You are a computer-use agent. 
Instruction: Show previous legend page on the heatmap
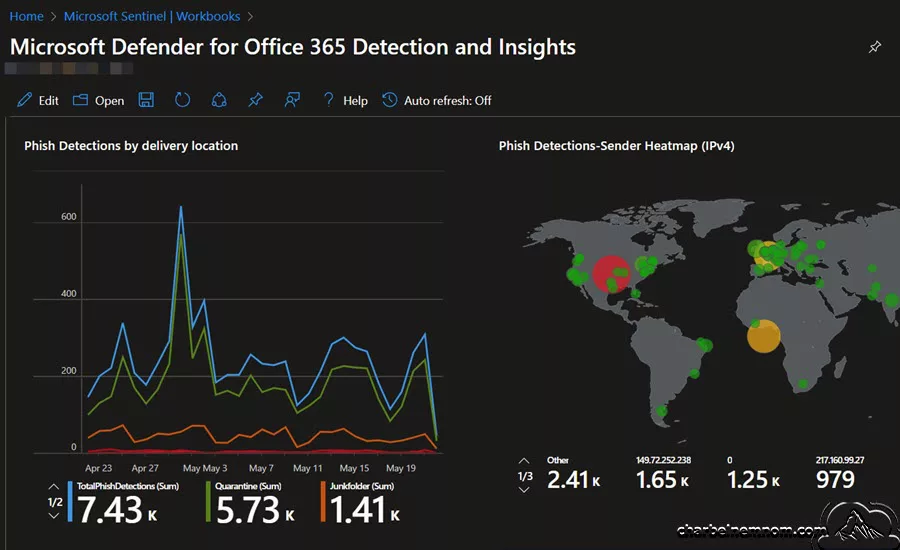click(x=524, y=461)
